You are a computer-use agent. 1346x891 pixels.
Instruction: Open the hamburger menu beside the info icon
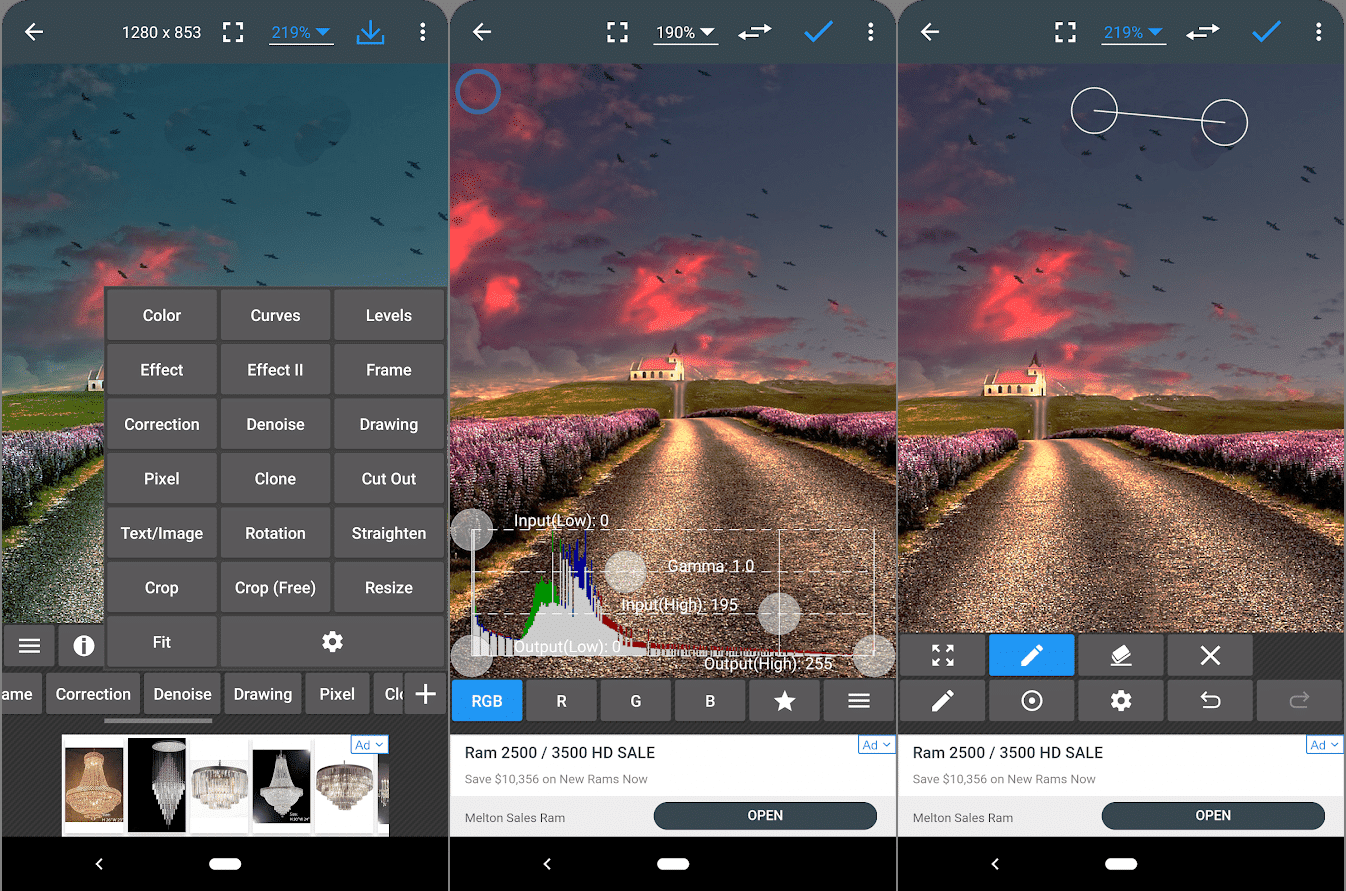click(x=29, y=646)
